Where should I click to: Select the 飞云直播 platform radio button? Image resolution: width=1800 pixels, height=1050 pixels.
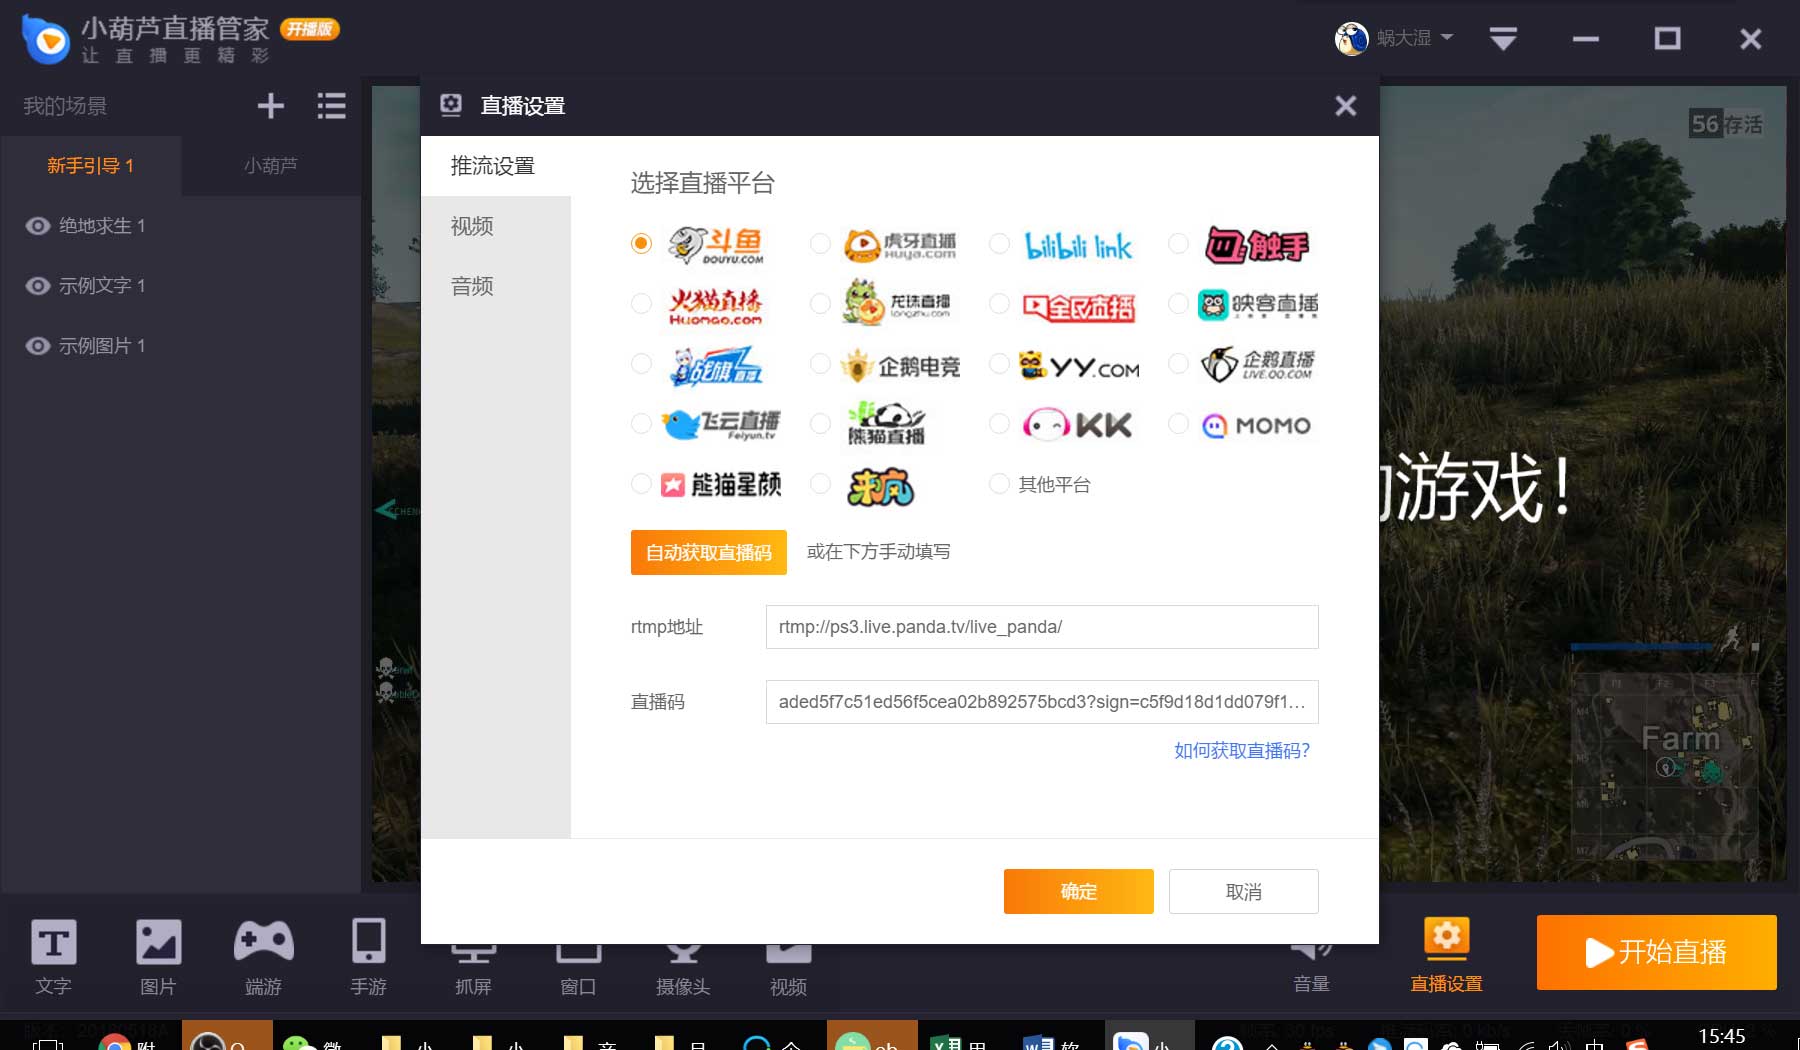641,424
